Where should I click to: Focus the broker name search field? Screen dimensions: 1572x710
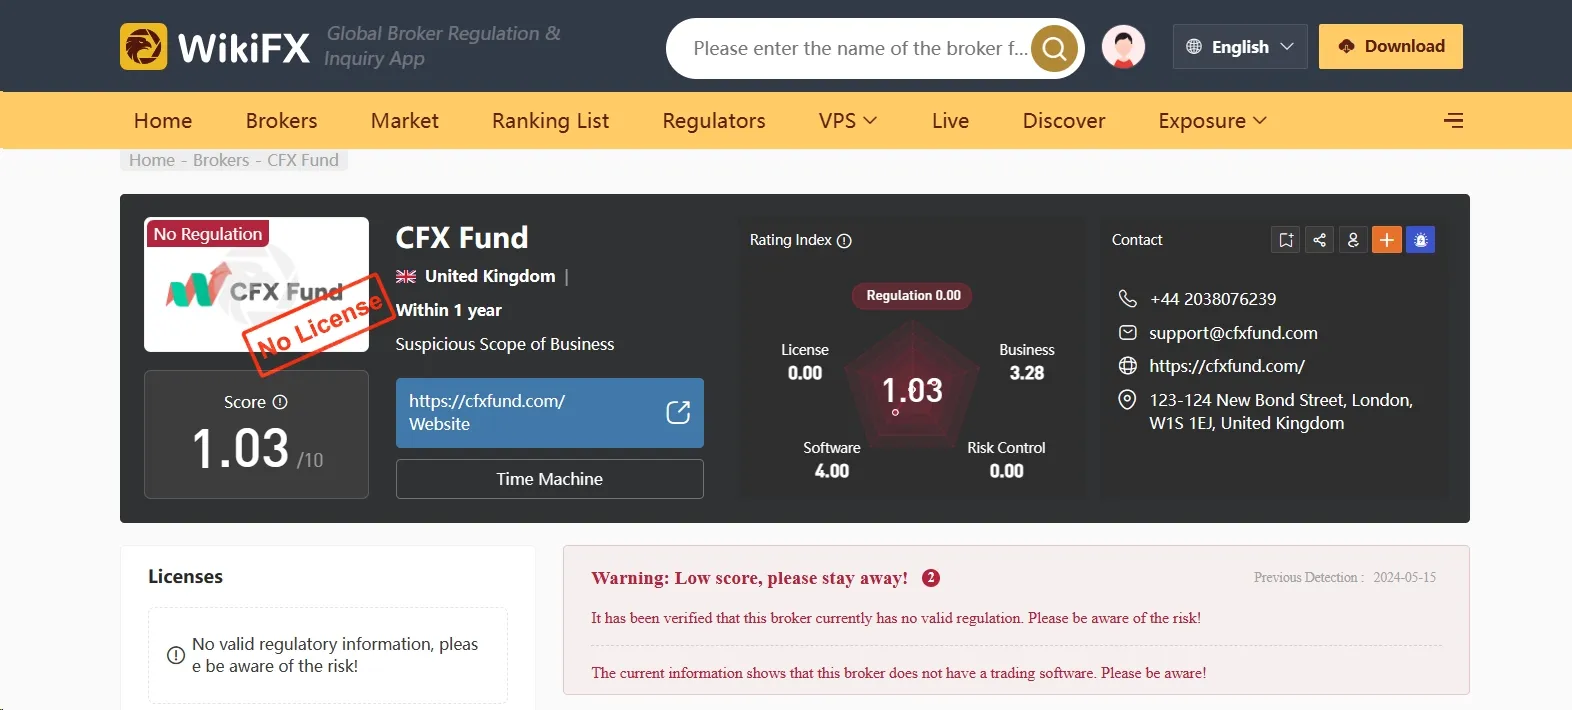(x=860, y=48)
